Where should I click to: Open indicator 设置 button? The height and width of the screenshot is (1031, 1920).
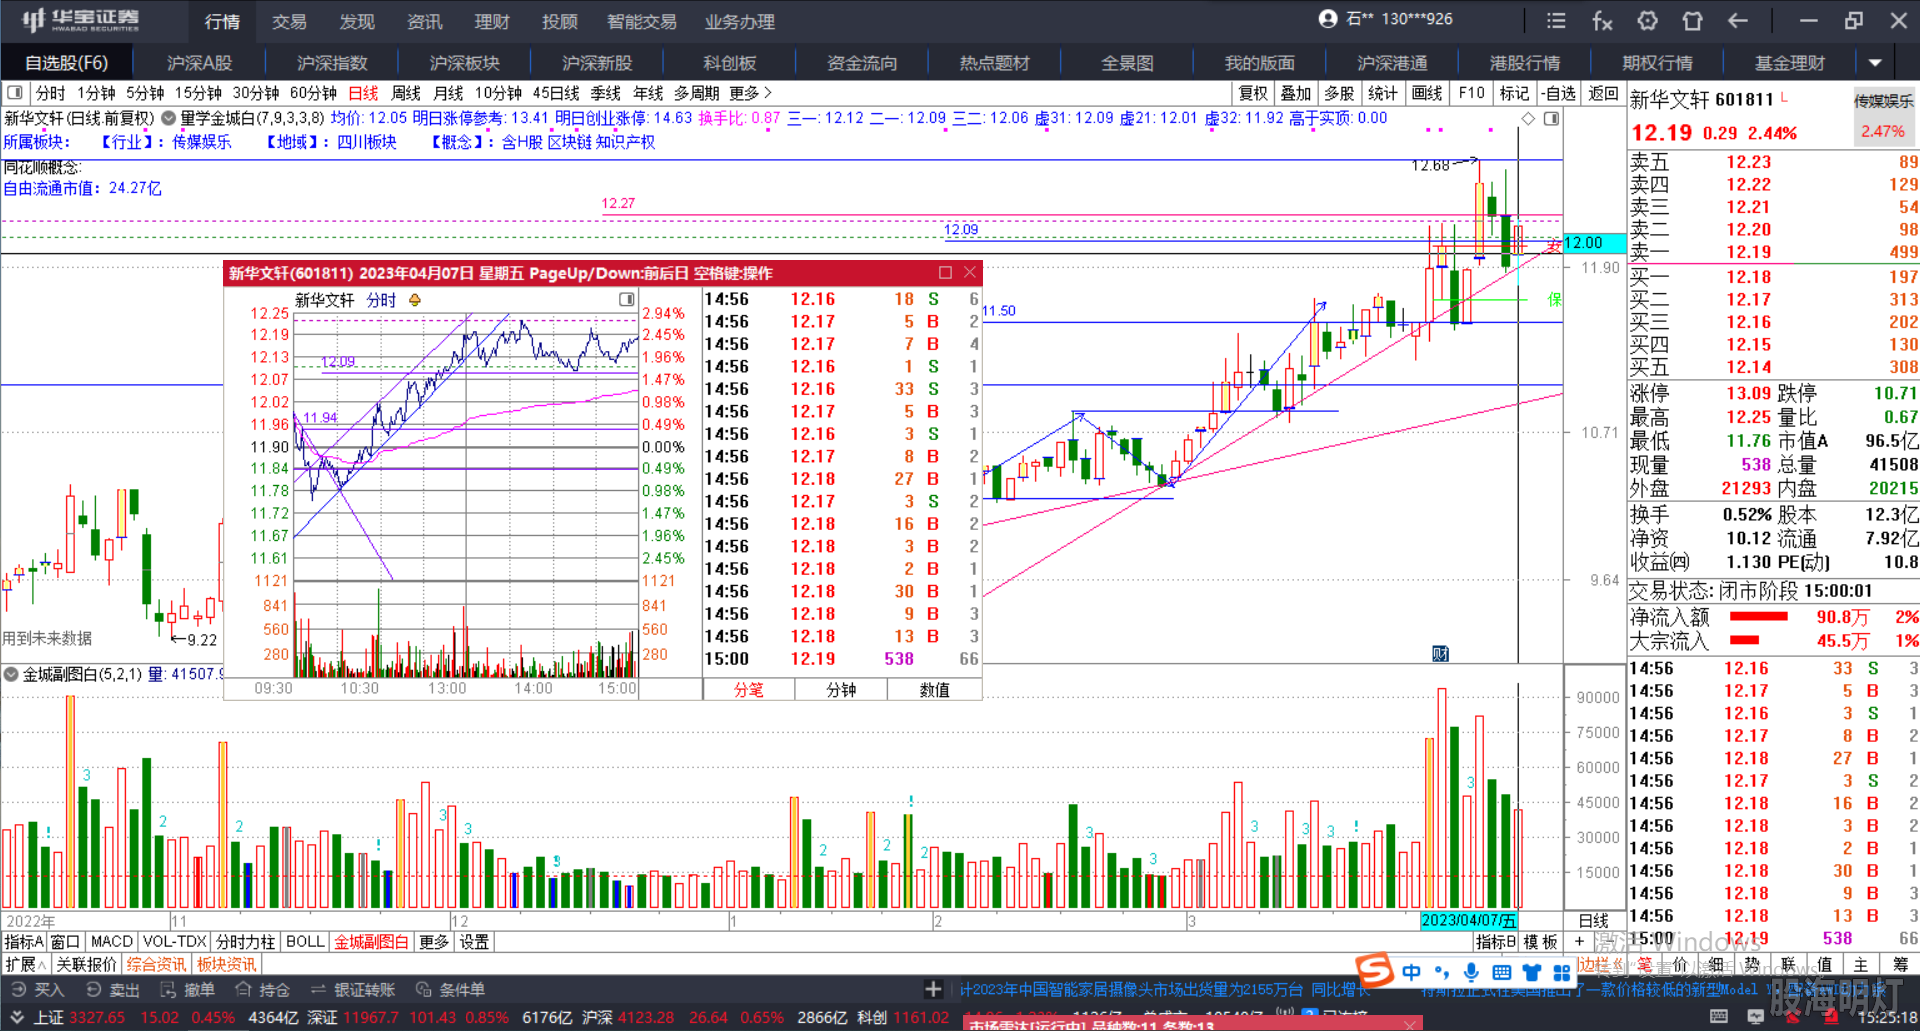pyautogui.click(x=474, y=942)
